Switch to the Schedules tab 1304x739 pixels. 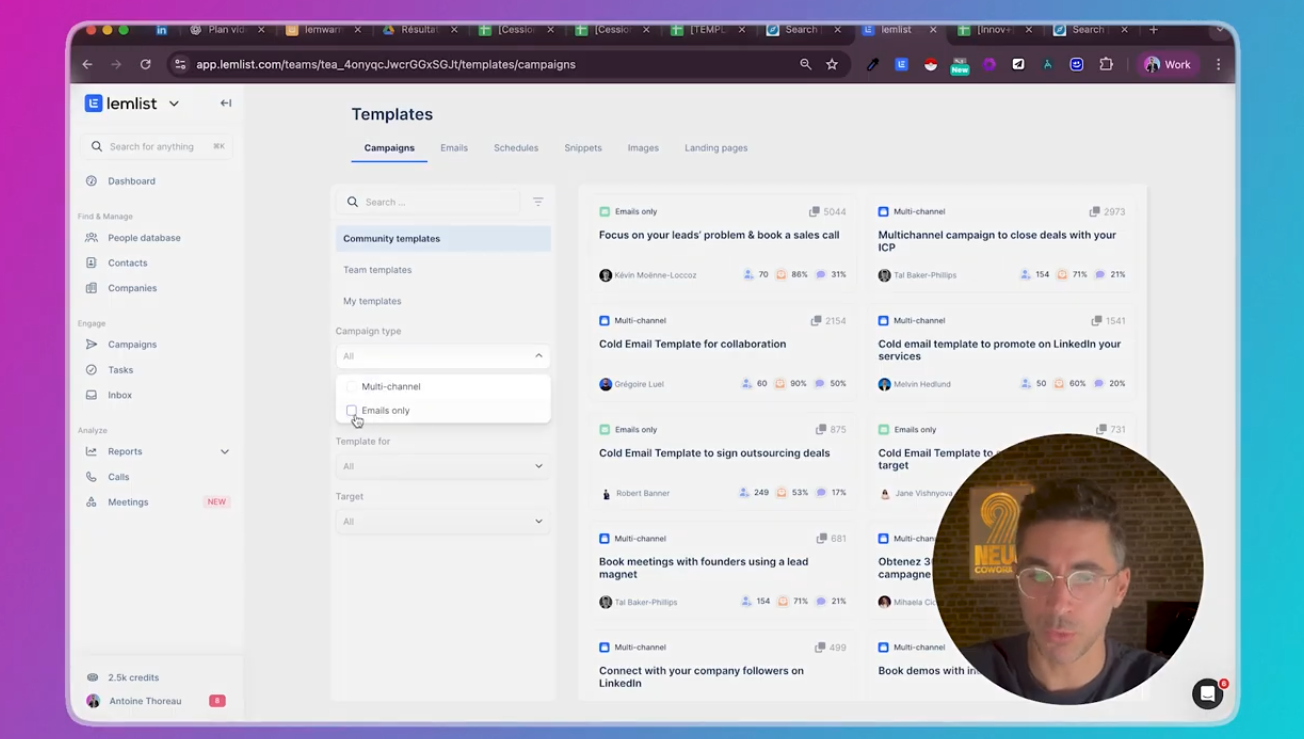coord(516,148)
